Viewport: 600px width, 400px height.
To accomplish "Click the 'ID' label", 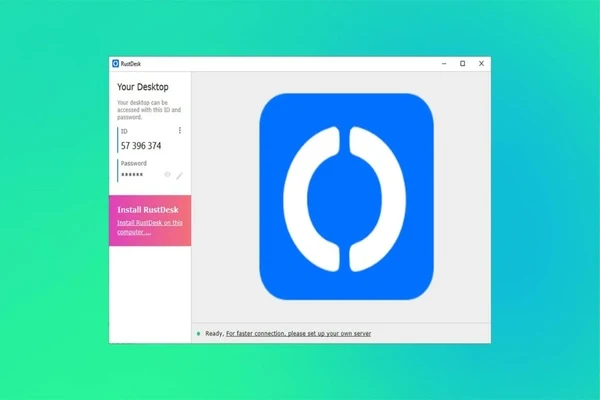I will click(x=124, y=131).
